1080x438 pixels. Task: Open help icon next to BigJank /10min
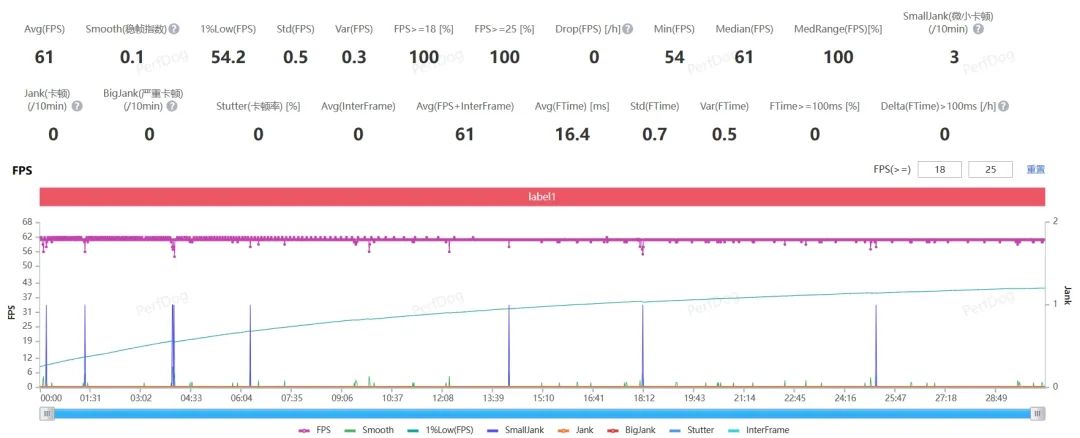[172, 106]
